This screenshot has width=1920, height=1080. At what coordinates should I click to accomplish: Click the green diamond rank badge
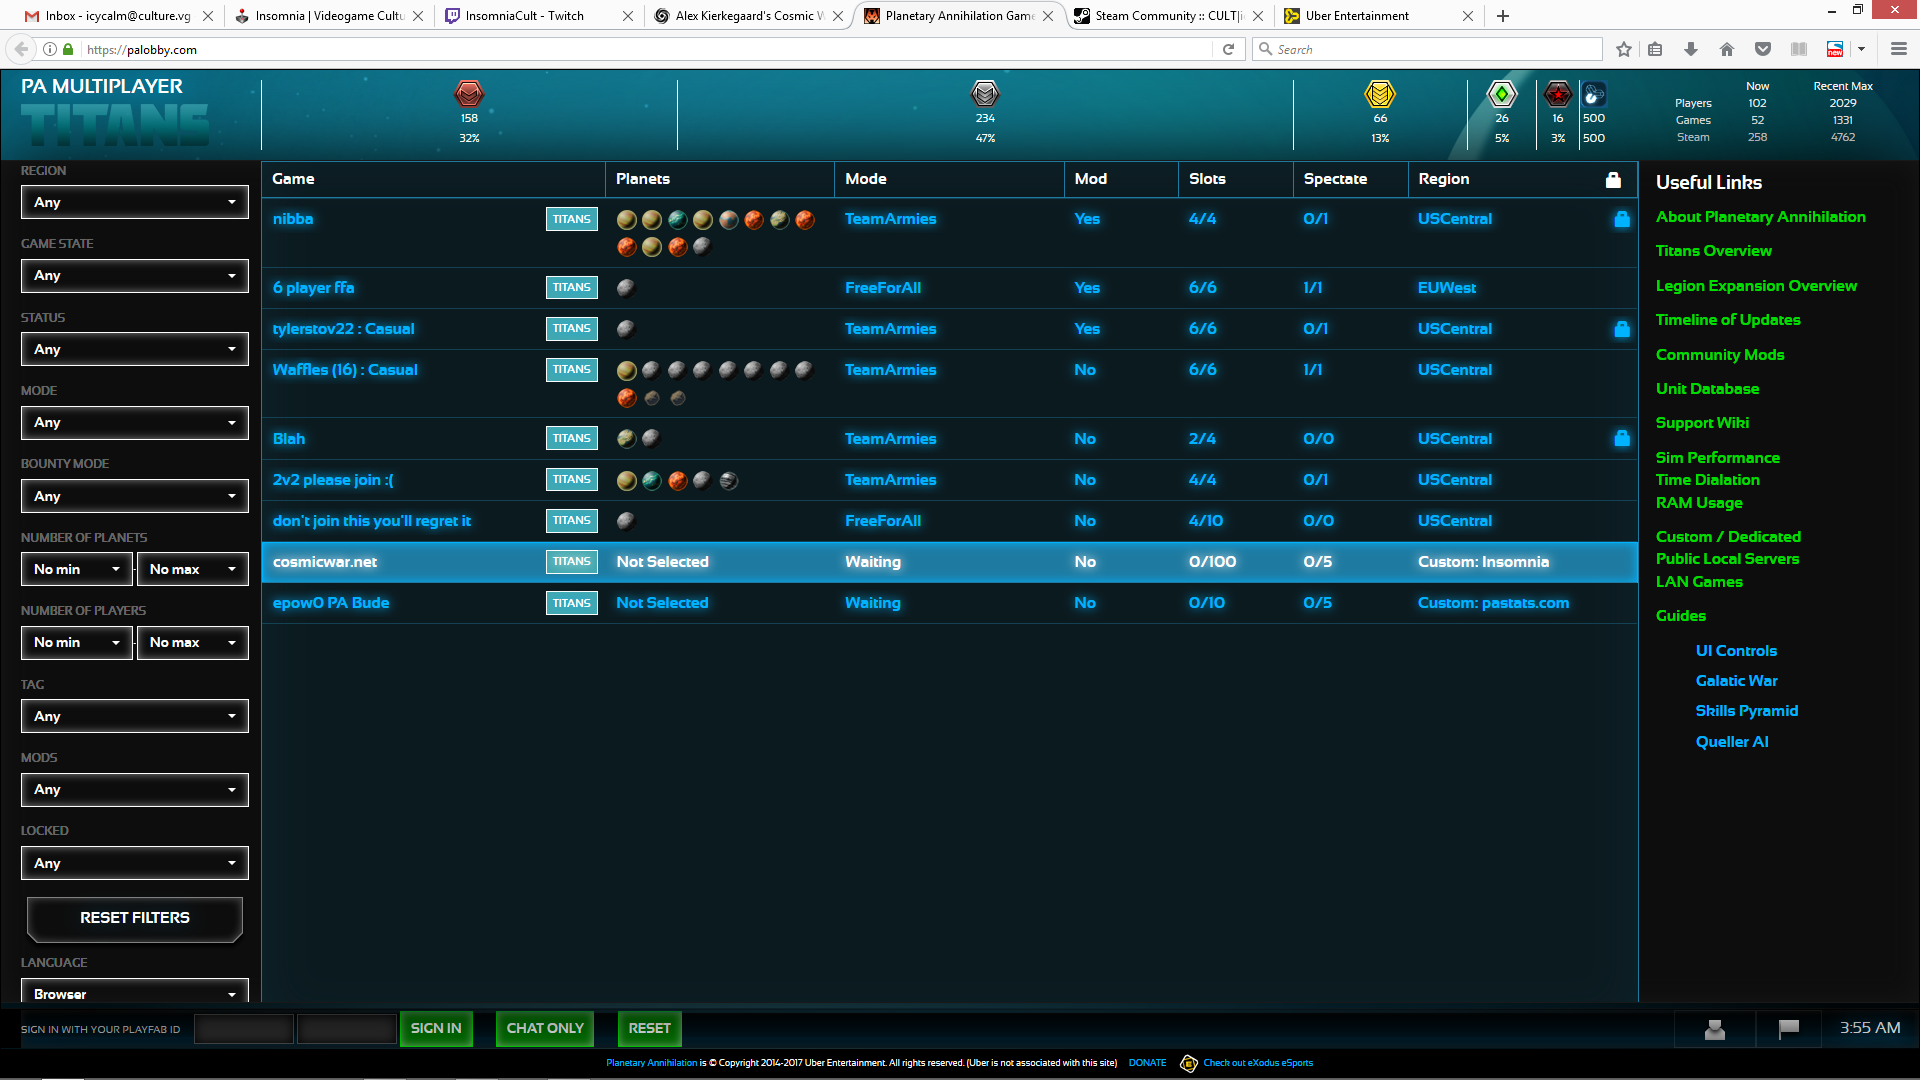click(x=1502, y=94)
